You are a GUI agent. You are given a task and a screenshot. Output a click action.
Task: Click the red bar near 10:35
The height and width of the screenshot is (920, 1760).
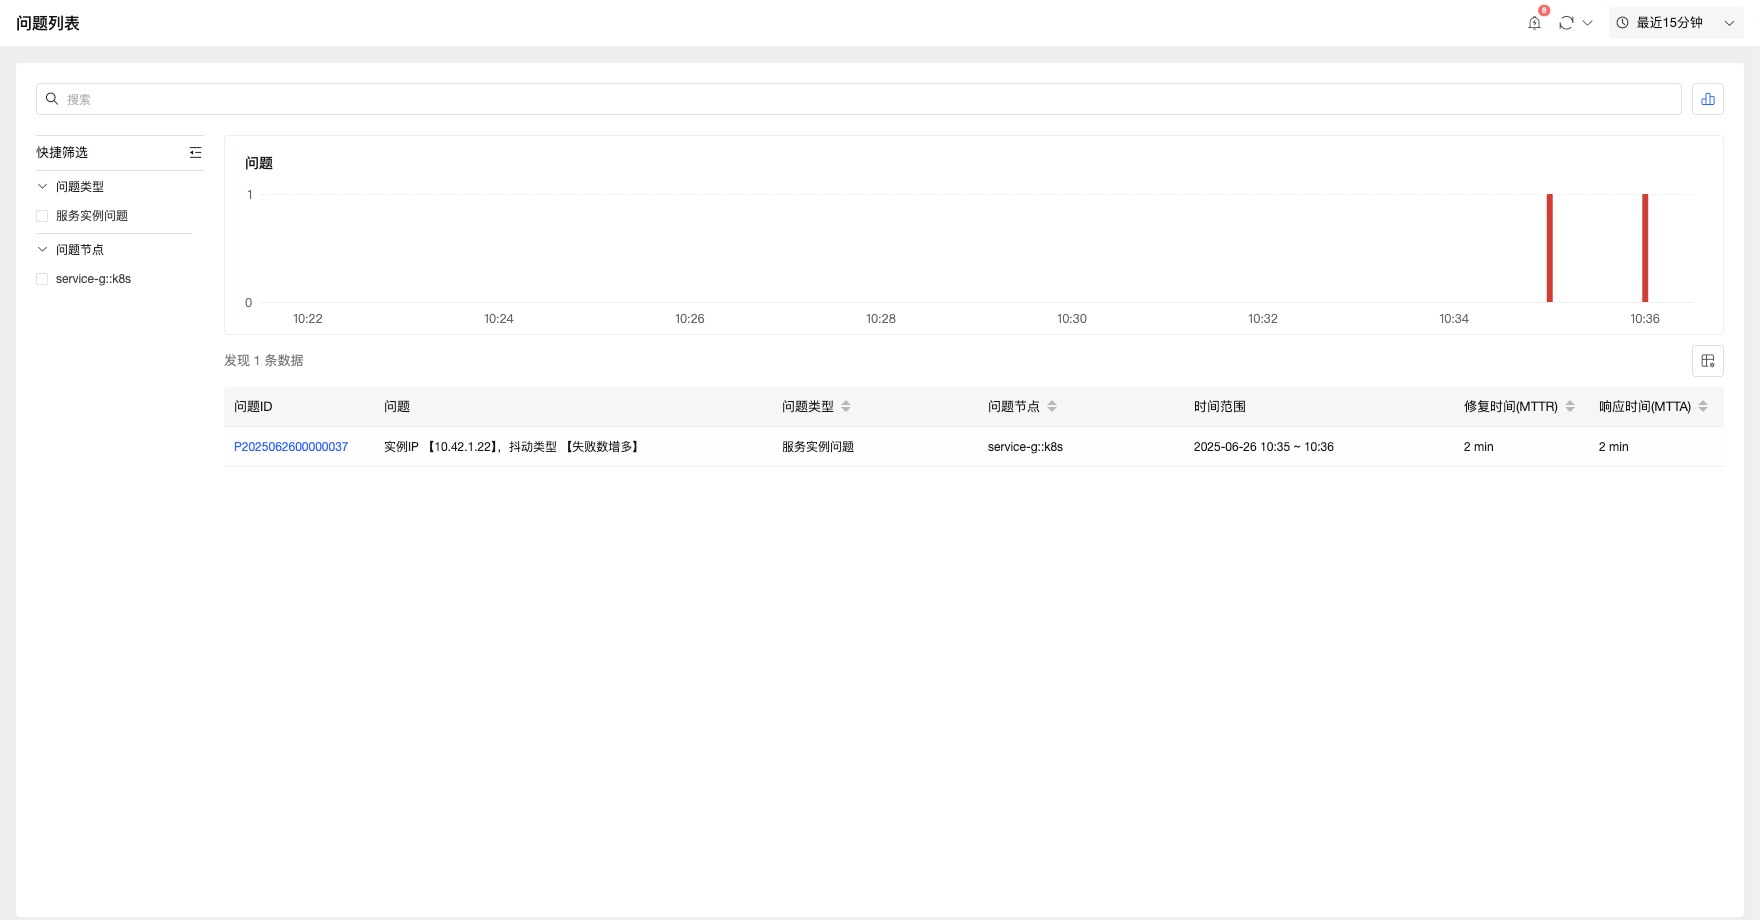(x=1550, y=248)
